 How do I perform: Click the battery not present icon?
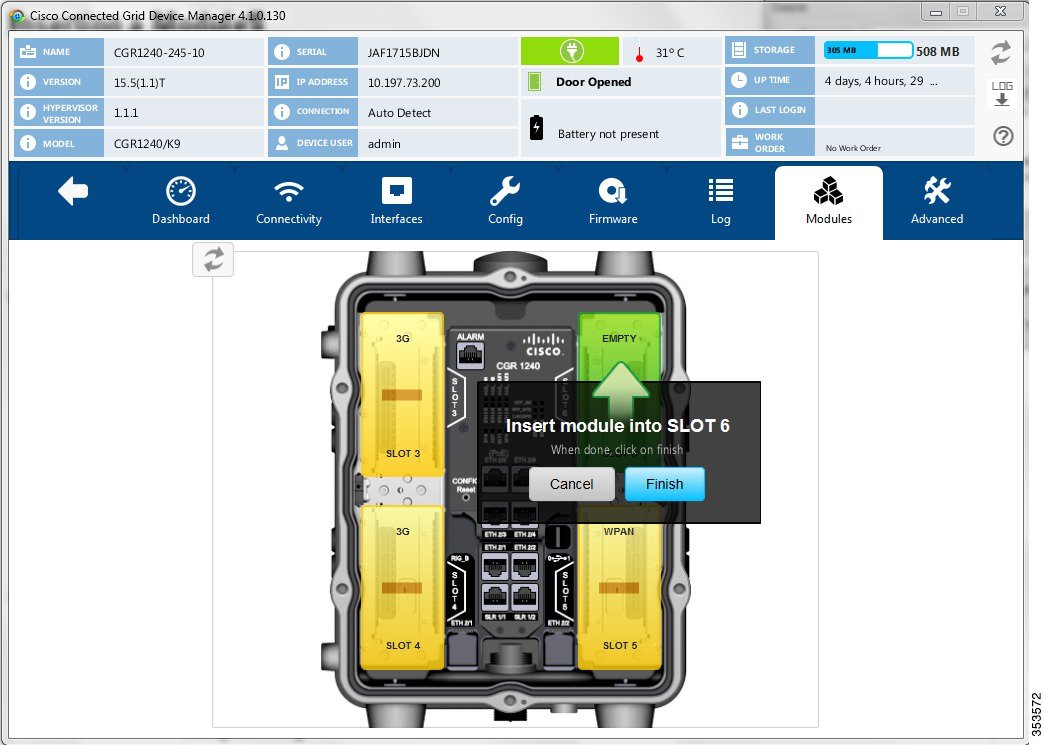537,127
